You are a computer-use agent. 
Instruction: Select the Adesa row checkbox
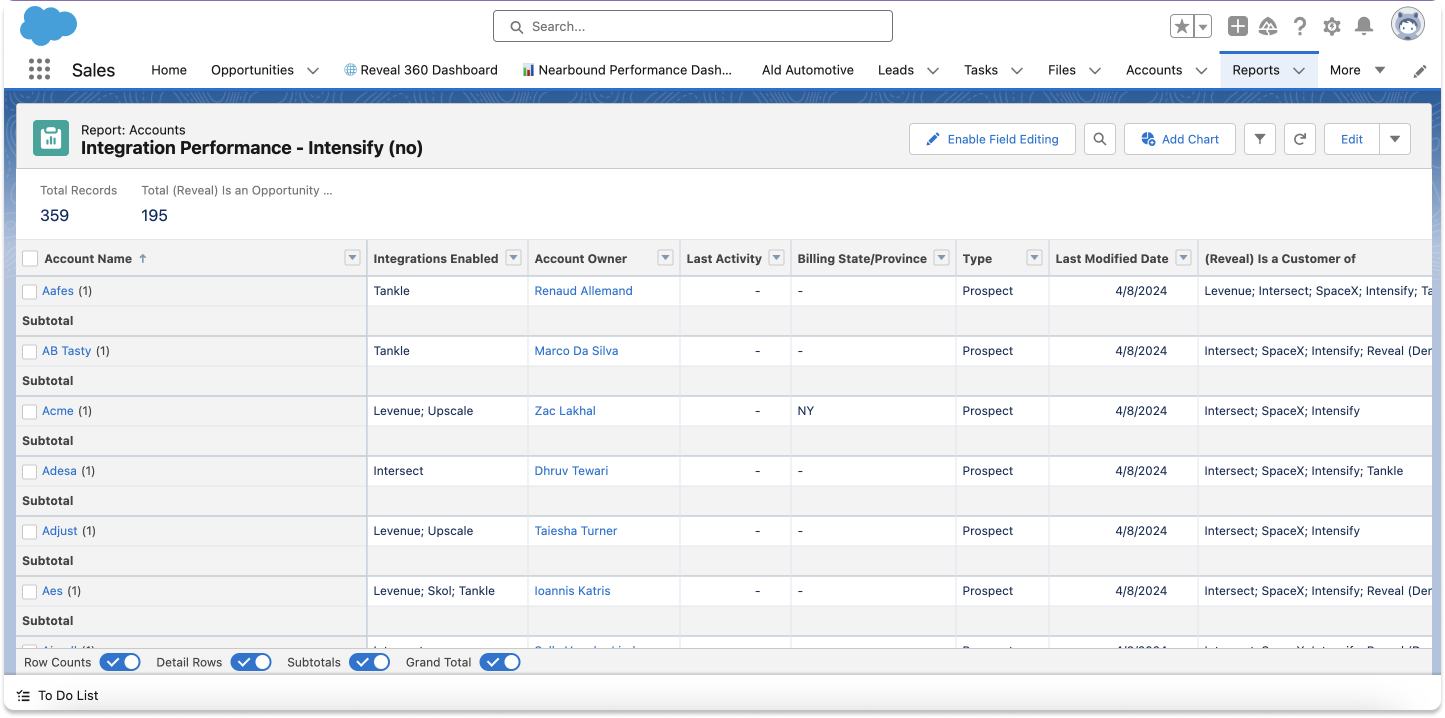tap(30, 471)
